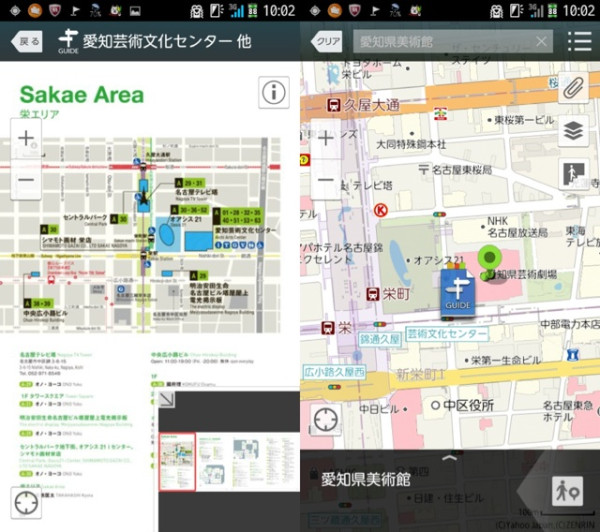Viewport: 600px width, 532px height.
Task: Tap the クリア clear button
Action: coord(326,41)
